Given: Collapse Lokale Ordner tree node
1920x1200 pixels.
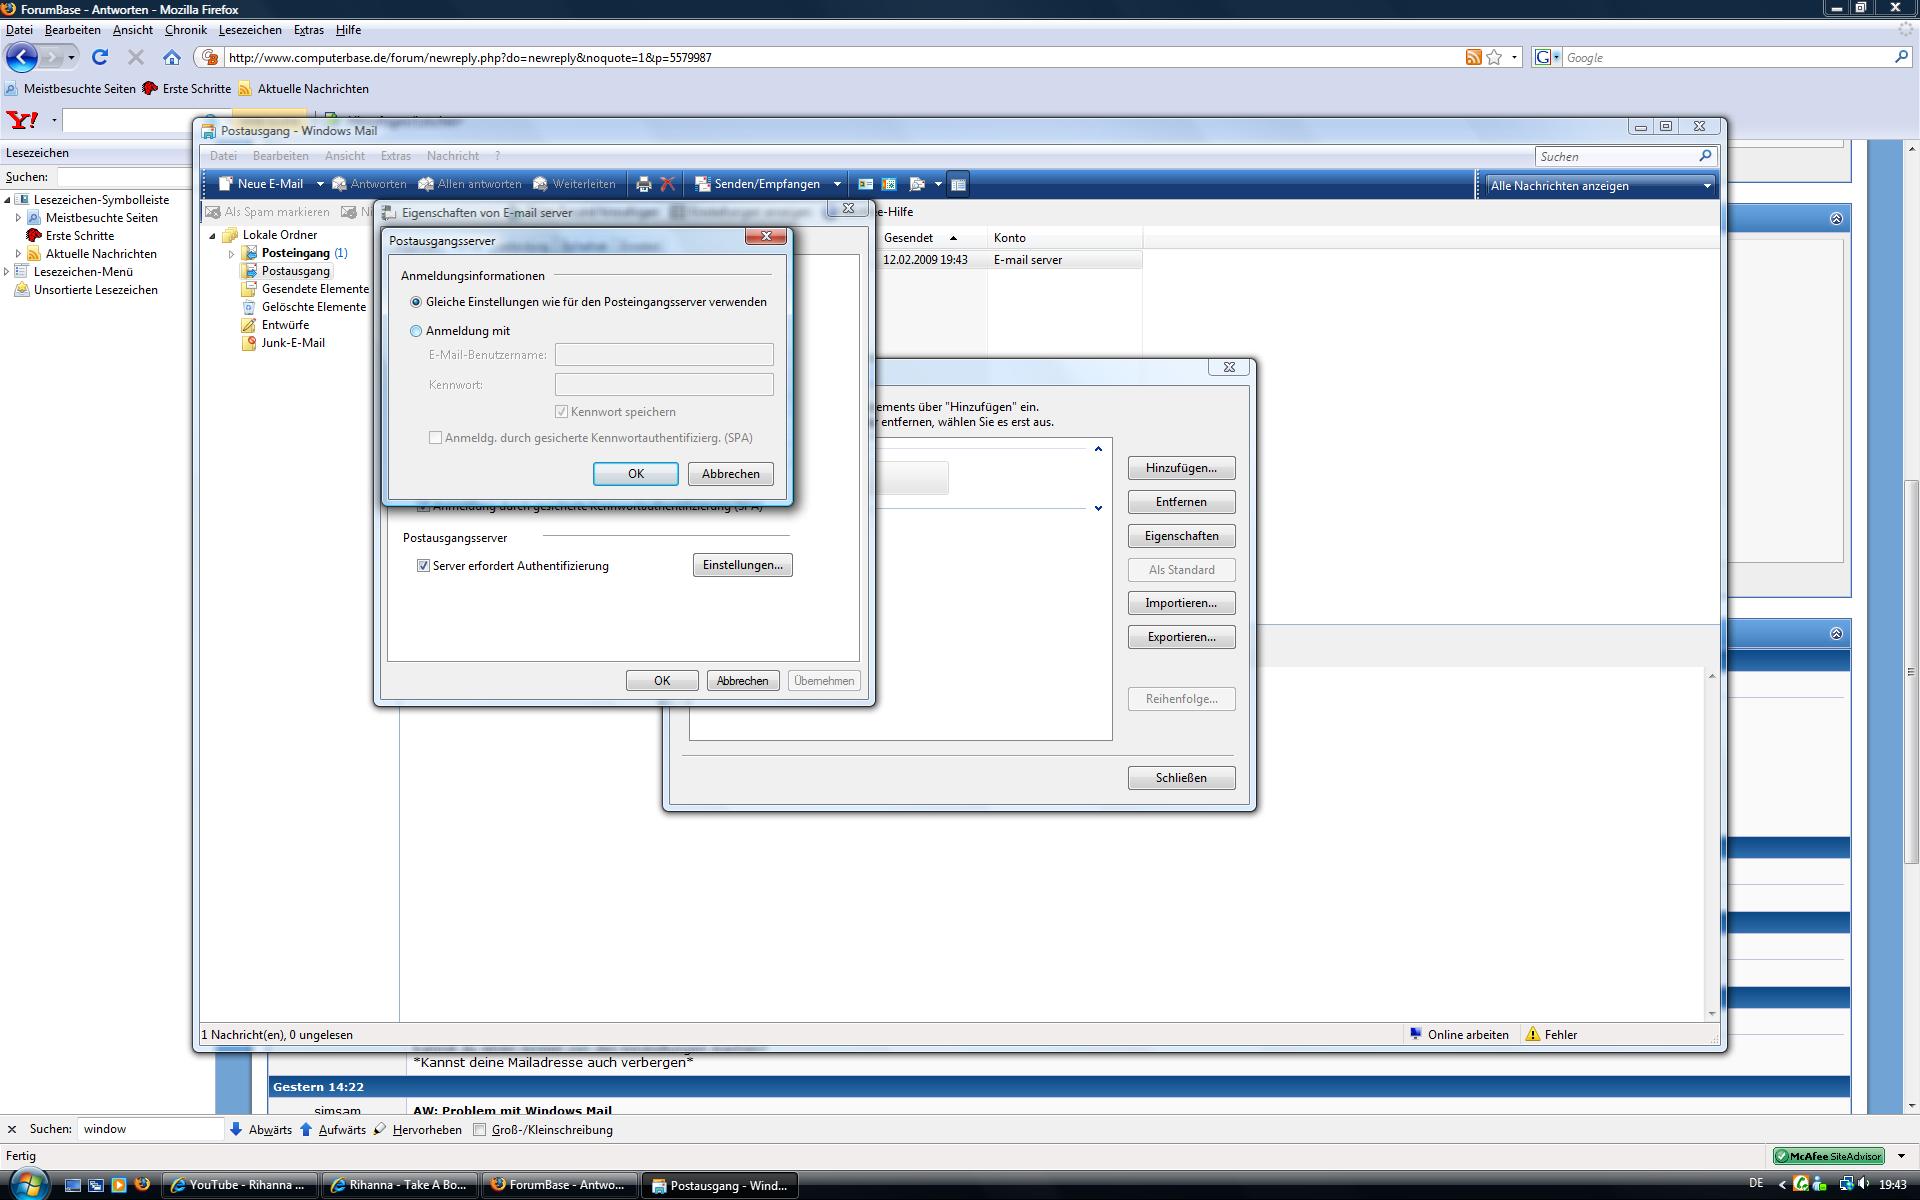Looking at the screenshot, I should point(212,236).
